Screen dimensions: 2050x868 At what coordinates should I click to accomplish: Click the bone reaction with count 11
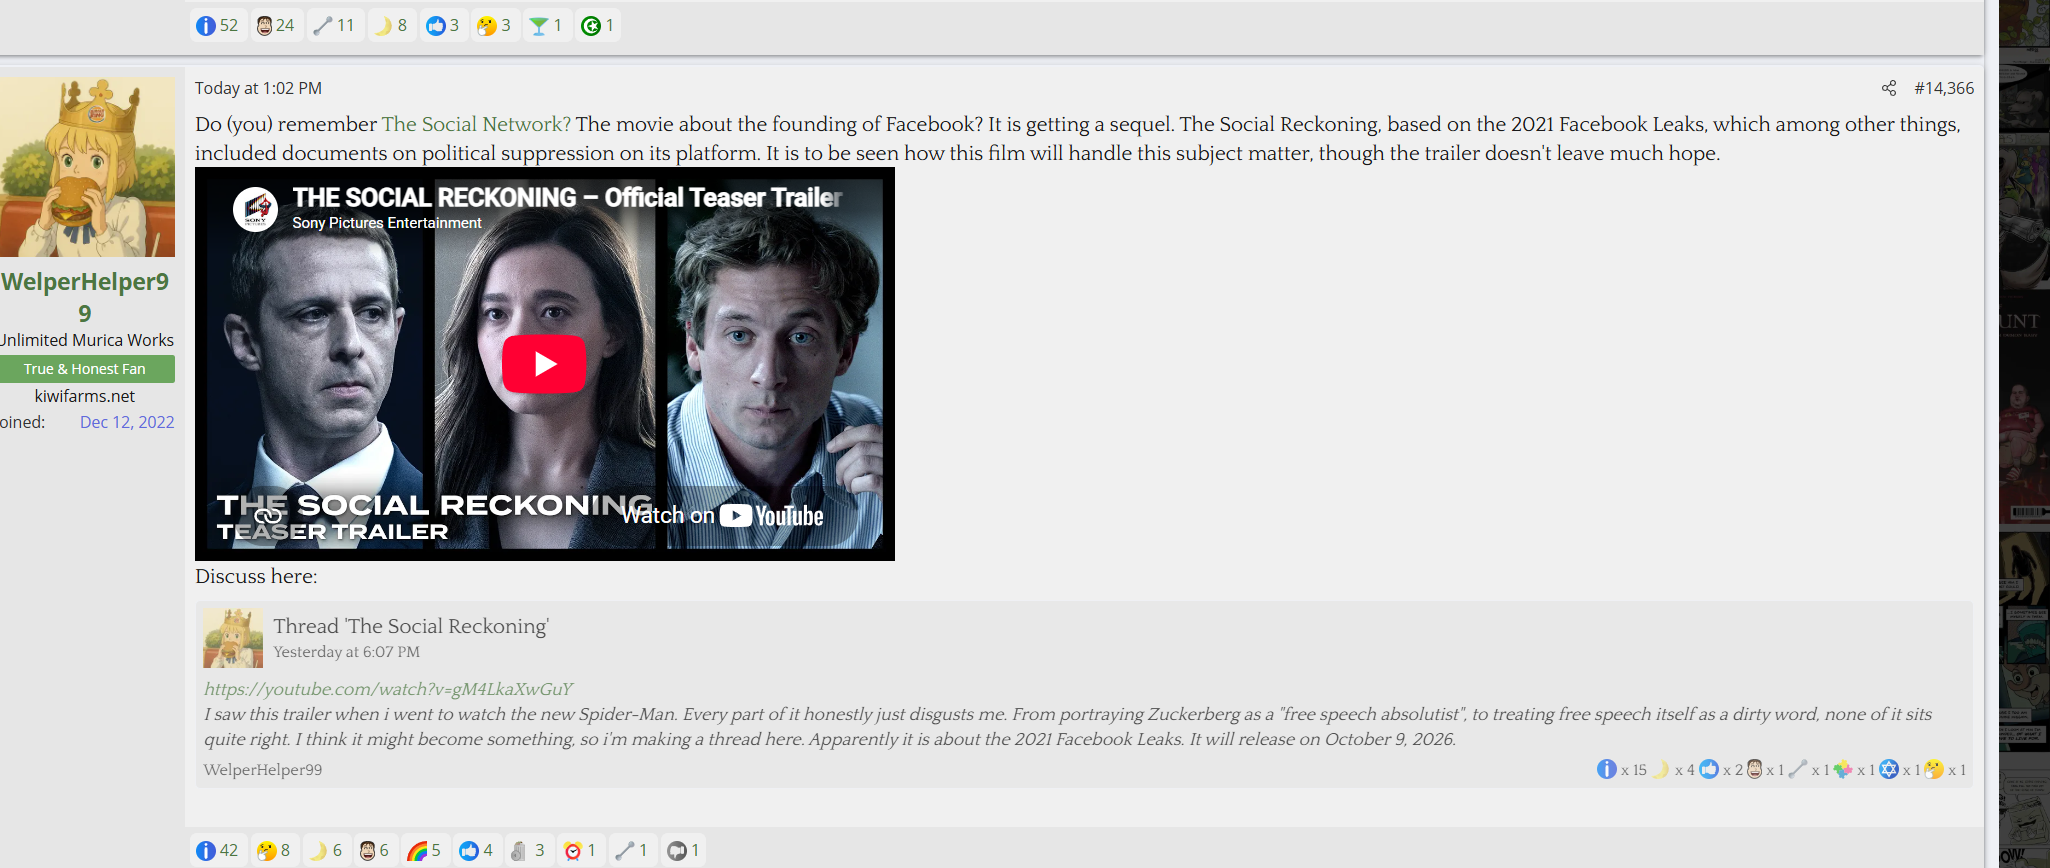pos(334,25)
